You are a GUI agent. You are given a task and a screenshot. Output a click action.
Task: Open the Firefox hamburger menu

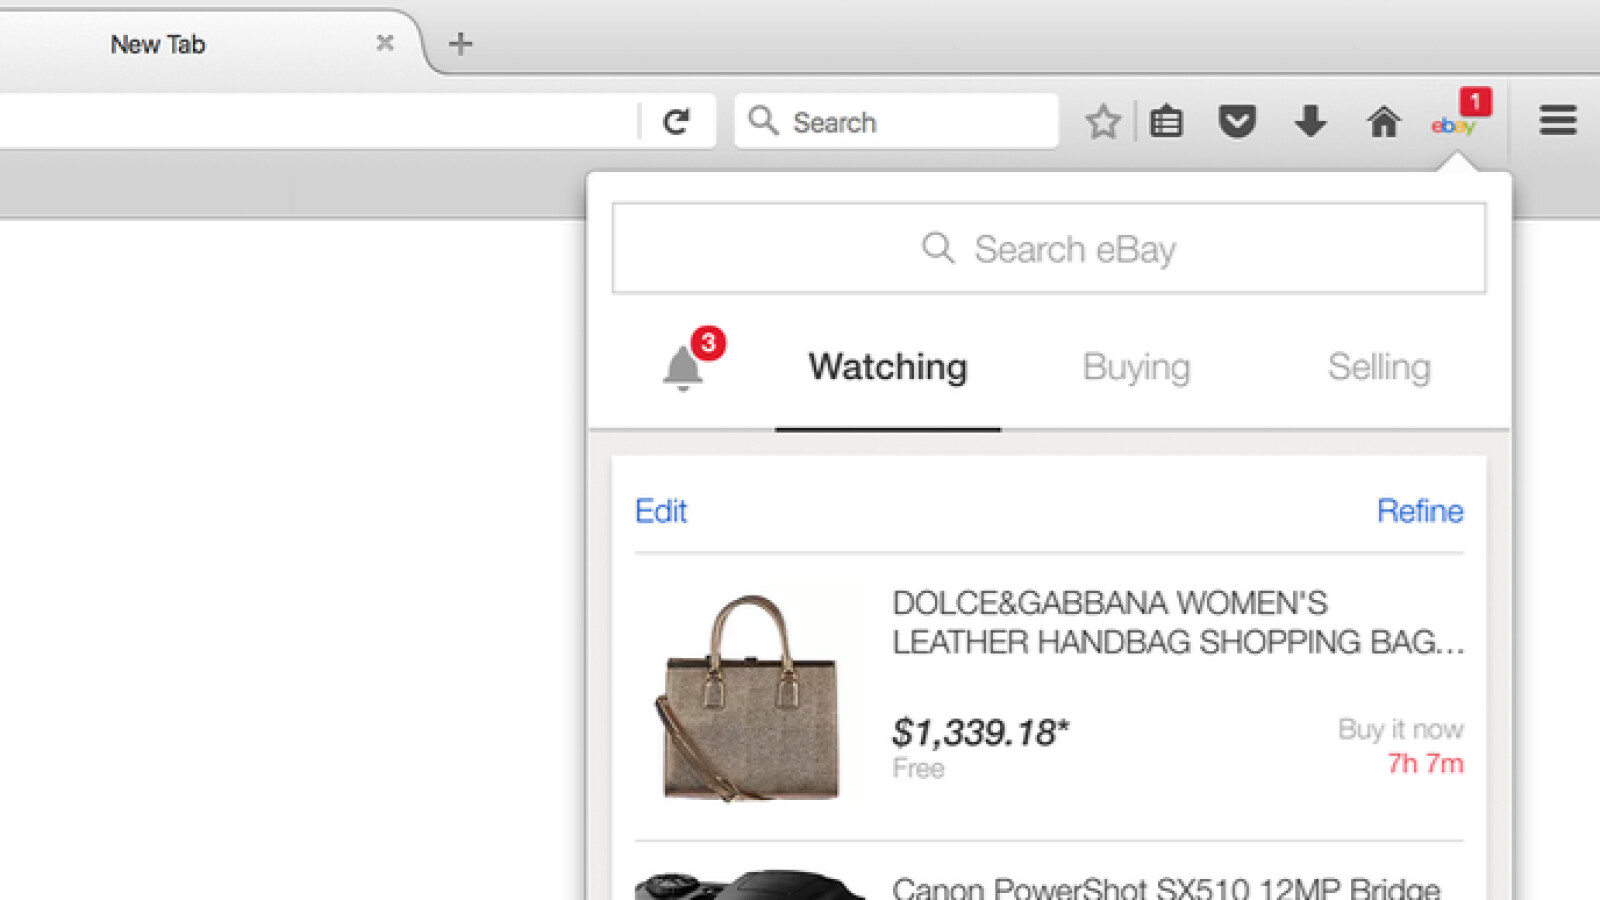point(1558,121)
